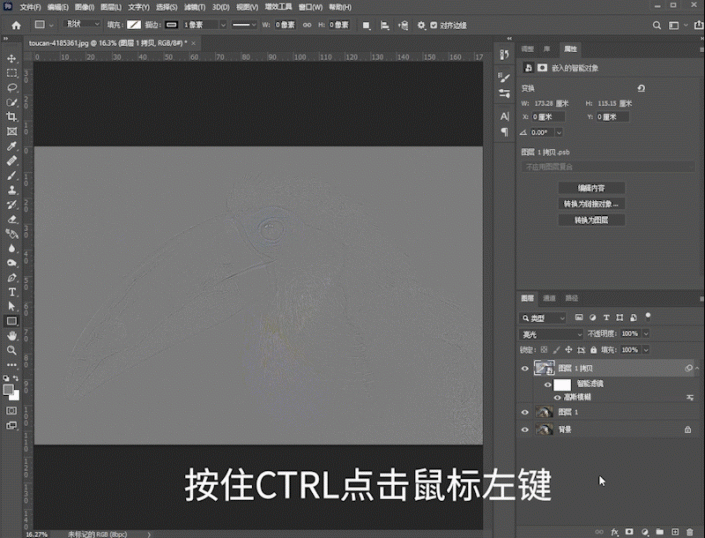Select the Clone Stamp tool
Image resolution: width=705 pixels, height=538 pixels.
click(x=12, y=190)
